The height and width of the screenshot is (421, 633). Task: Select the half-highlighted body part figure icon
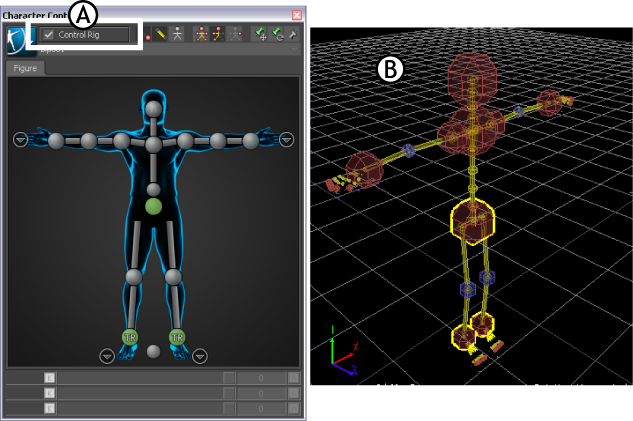click(x=216, y=34)
